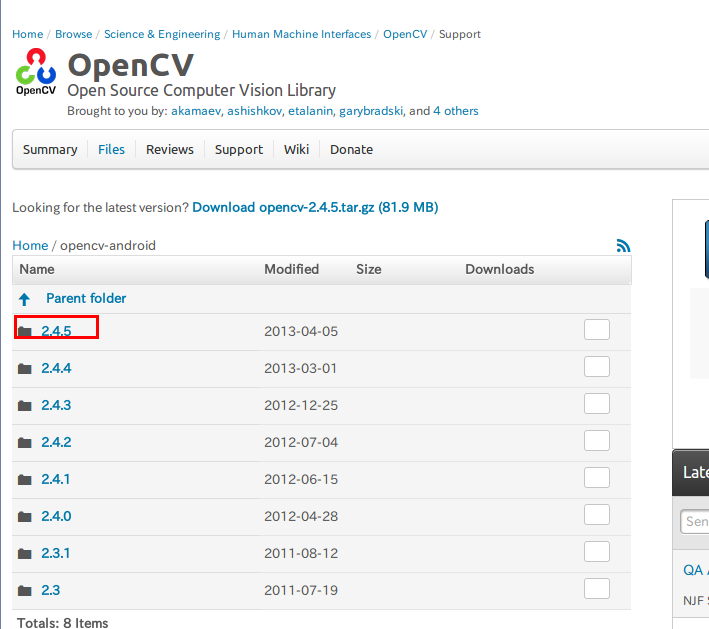Open the Summary tab

(50, 150)
